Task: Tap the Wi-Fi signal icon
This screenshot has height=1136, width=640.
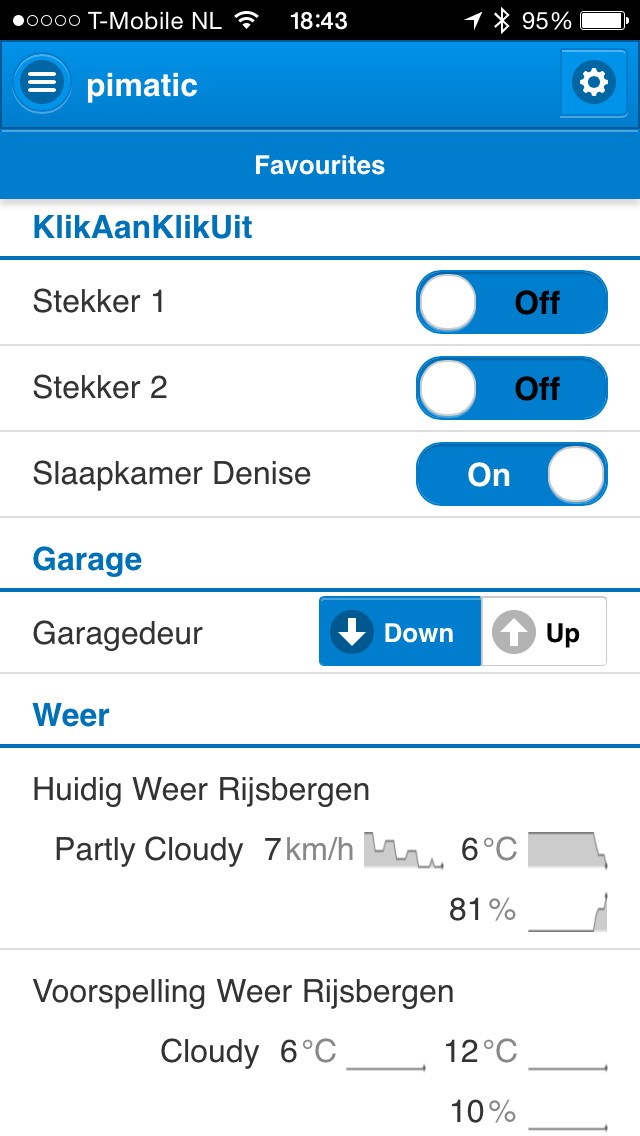Action: pyautogui.click(x=245, y=20)
